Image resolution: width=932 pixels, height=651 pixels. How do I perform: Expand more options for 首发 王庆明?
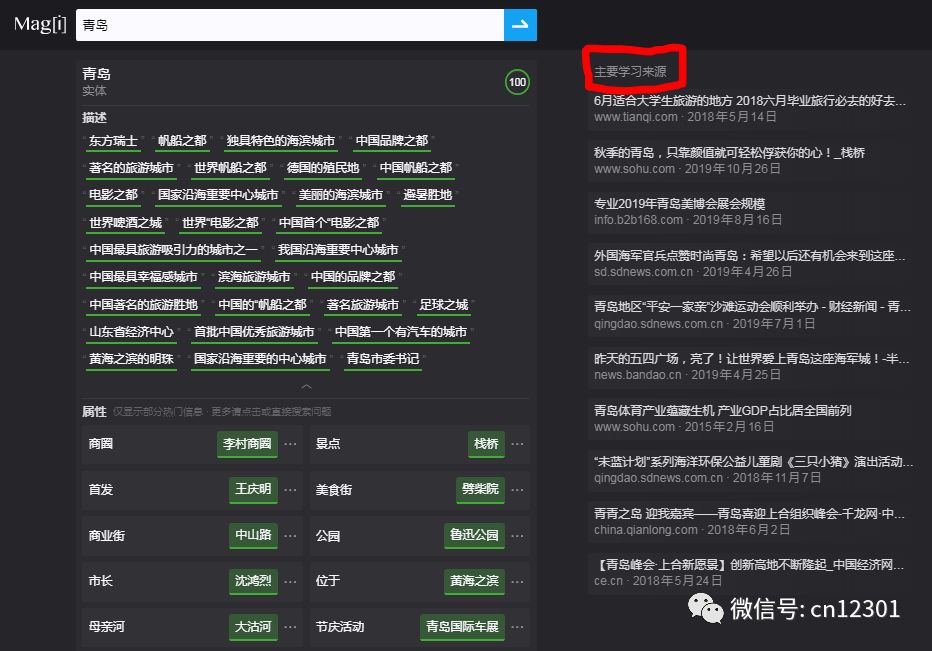pyautogui.click(x=290, y=489)
